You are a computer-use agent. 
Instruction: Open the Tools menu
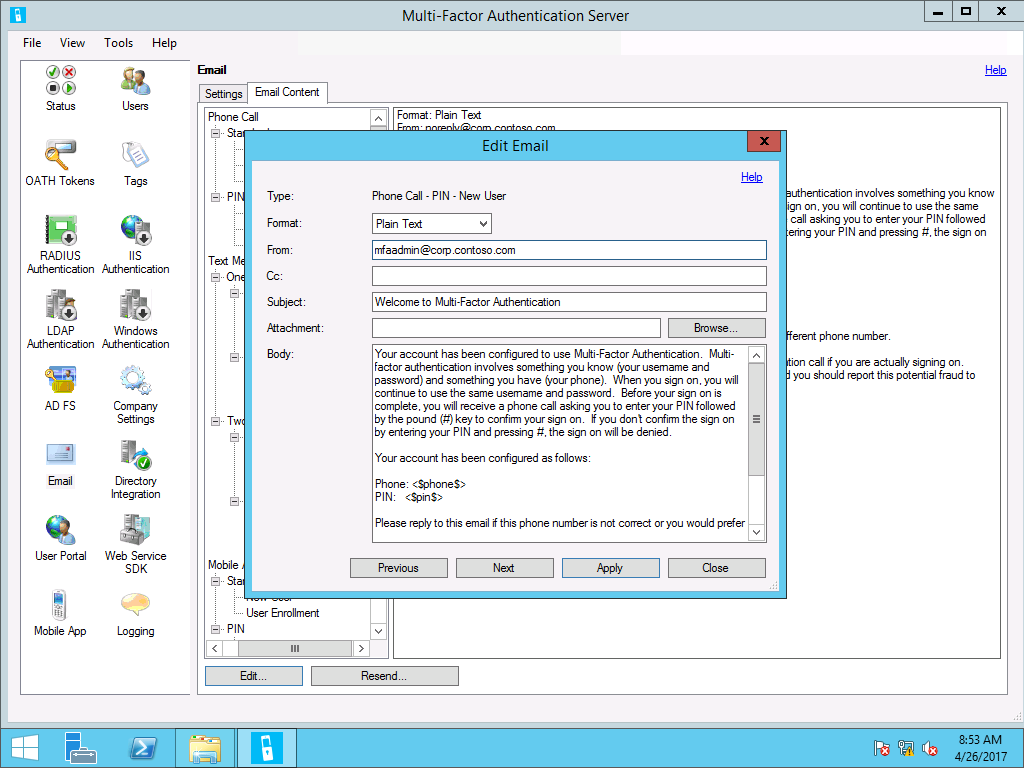(118, 43)
